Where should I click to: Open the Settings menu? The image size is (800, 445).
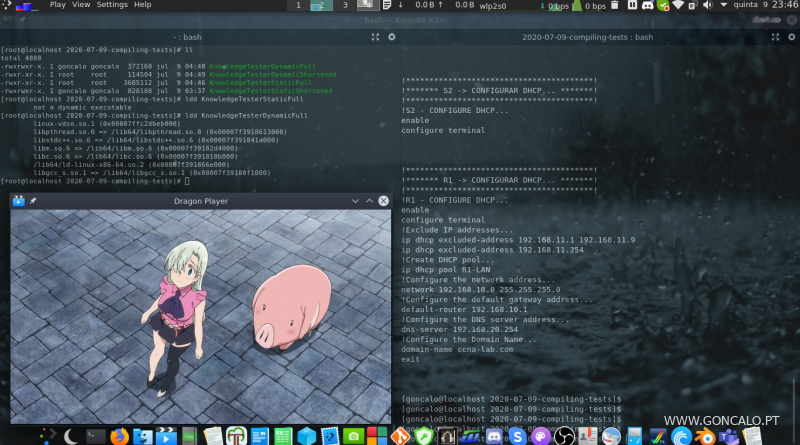[x=112, y=5]
